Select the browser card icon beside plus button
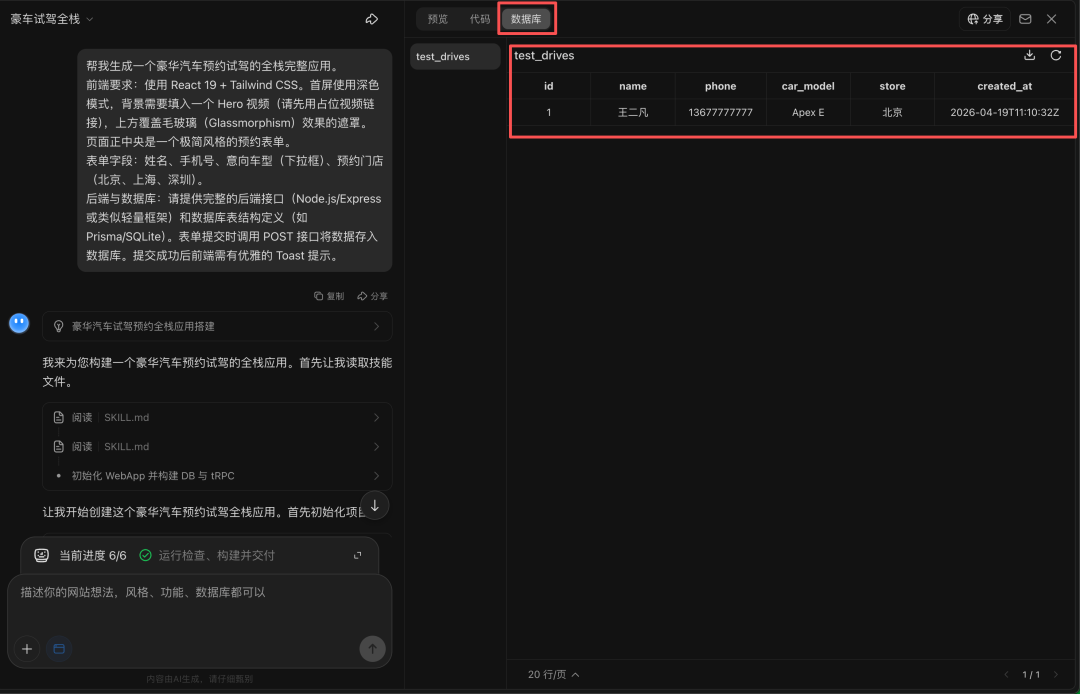Screen dimensions: 1080x694 click(x=59, y=649)
